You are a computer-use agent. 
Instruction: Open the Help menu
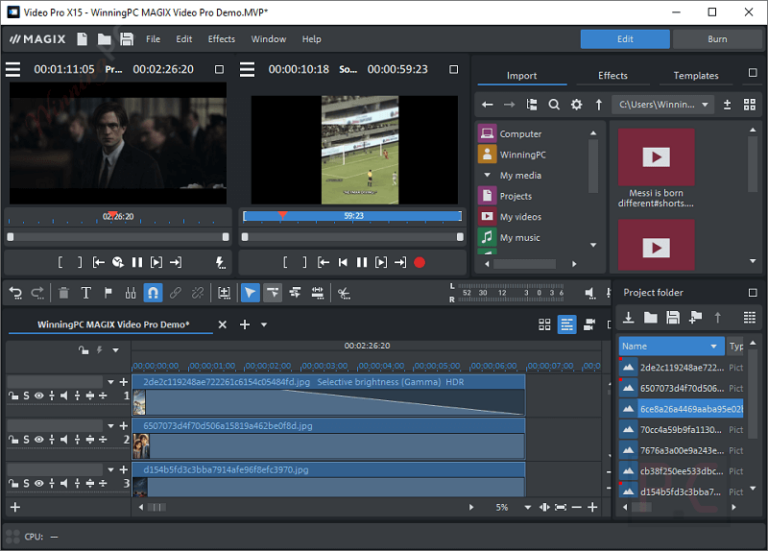pyautogui.click(x=312, y=39)
